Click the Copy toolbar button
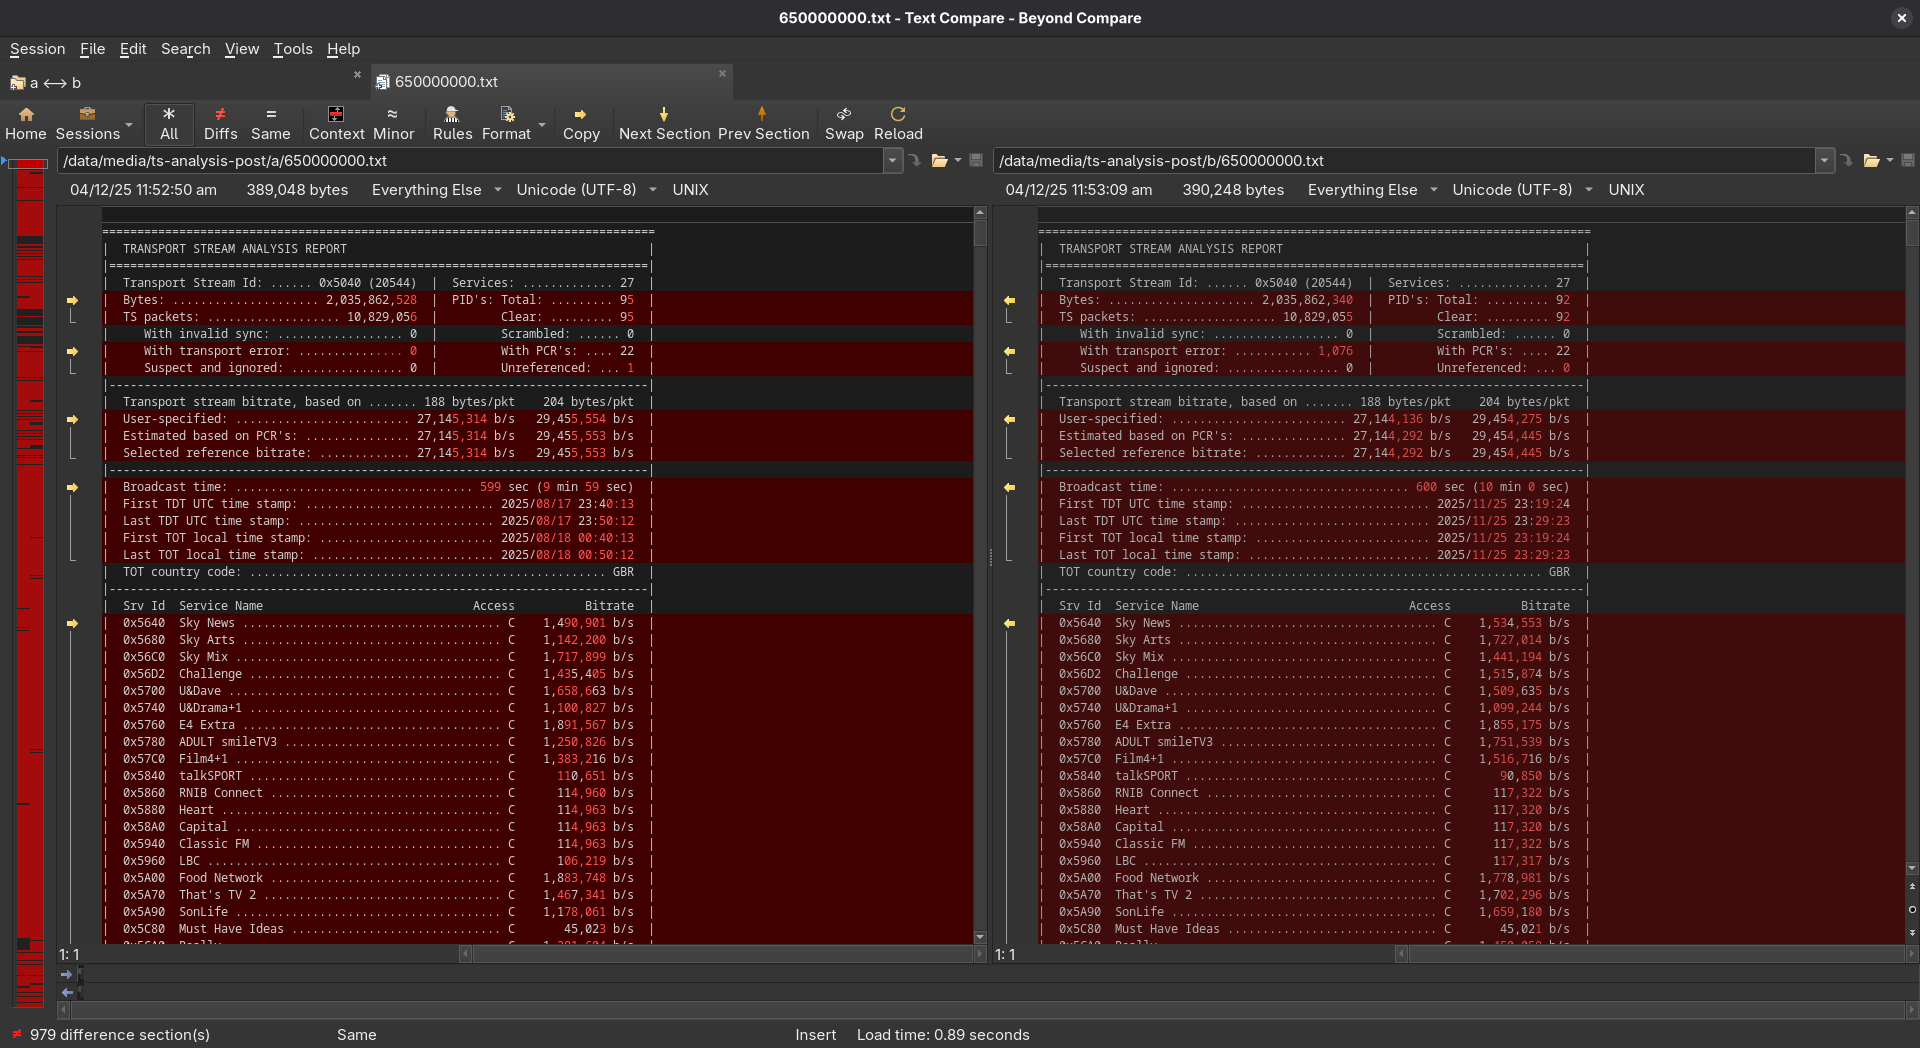This screenshot has width=1920, height=1048. point(581,123)
